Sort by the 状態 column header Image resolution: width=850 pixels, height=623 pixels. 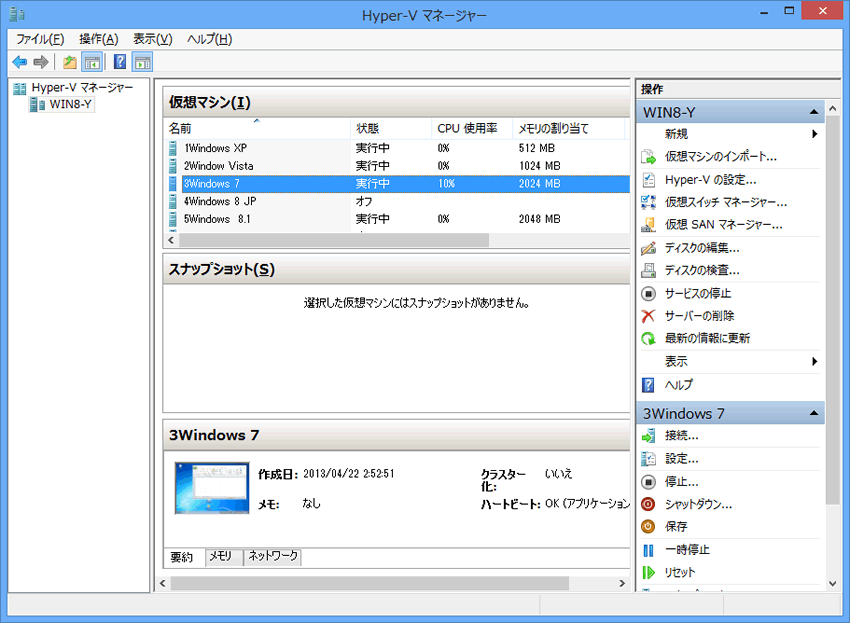pos(391,129)
